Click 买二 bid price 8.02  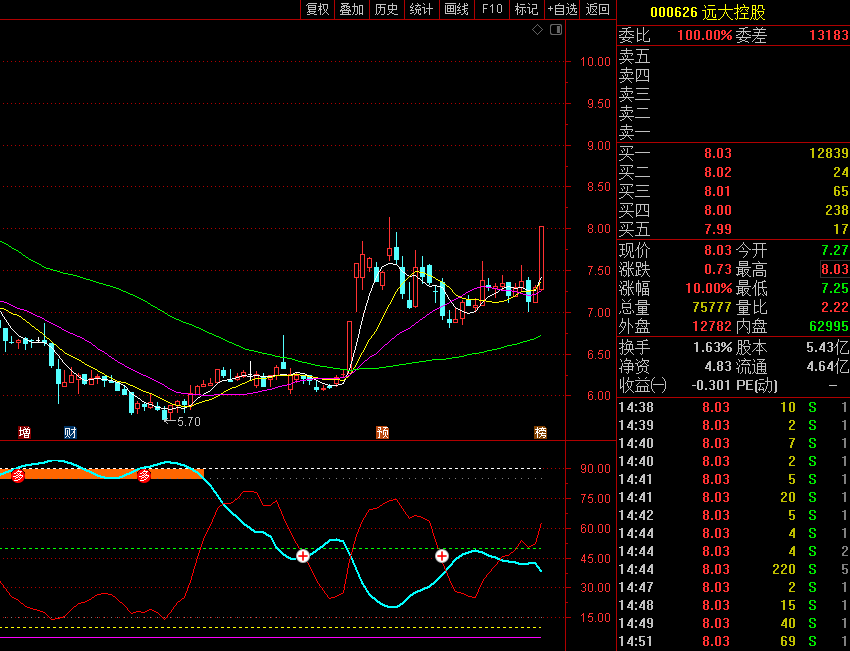click(718, 172)
